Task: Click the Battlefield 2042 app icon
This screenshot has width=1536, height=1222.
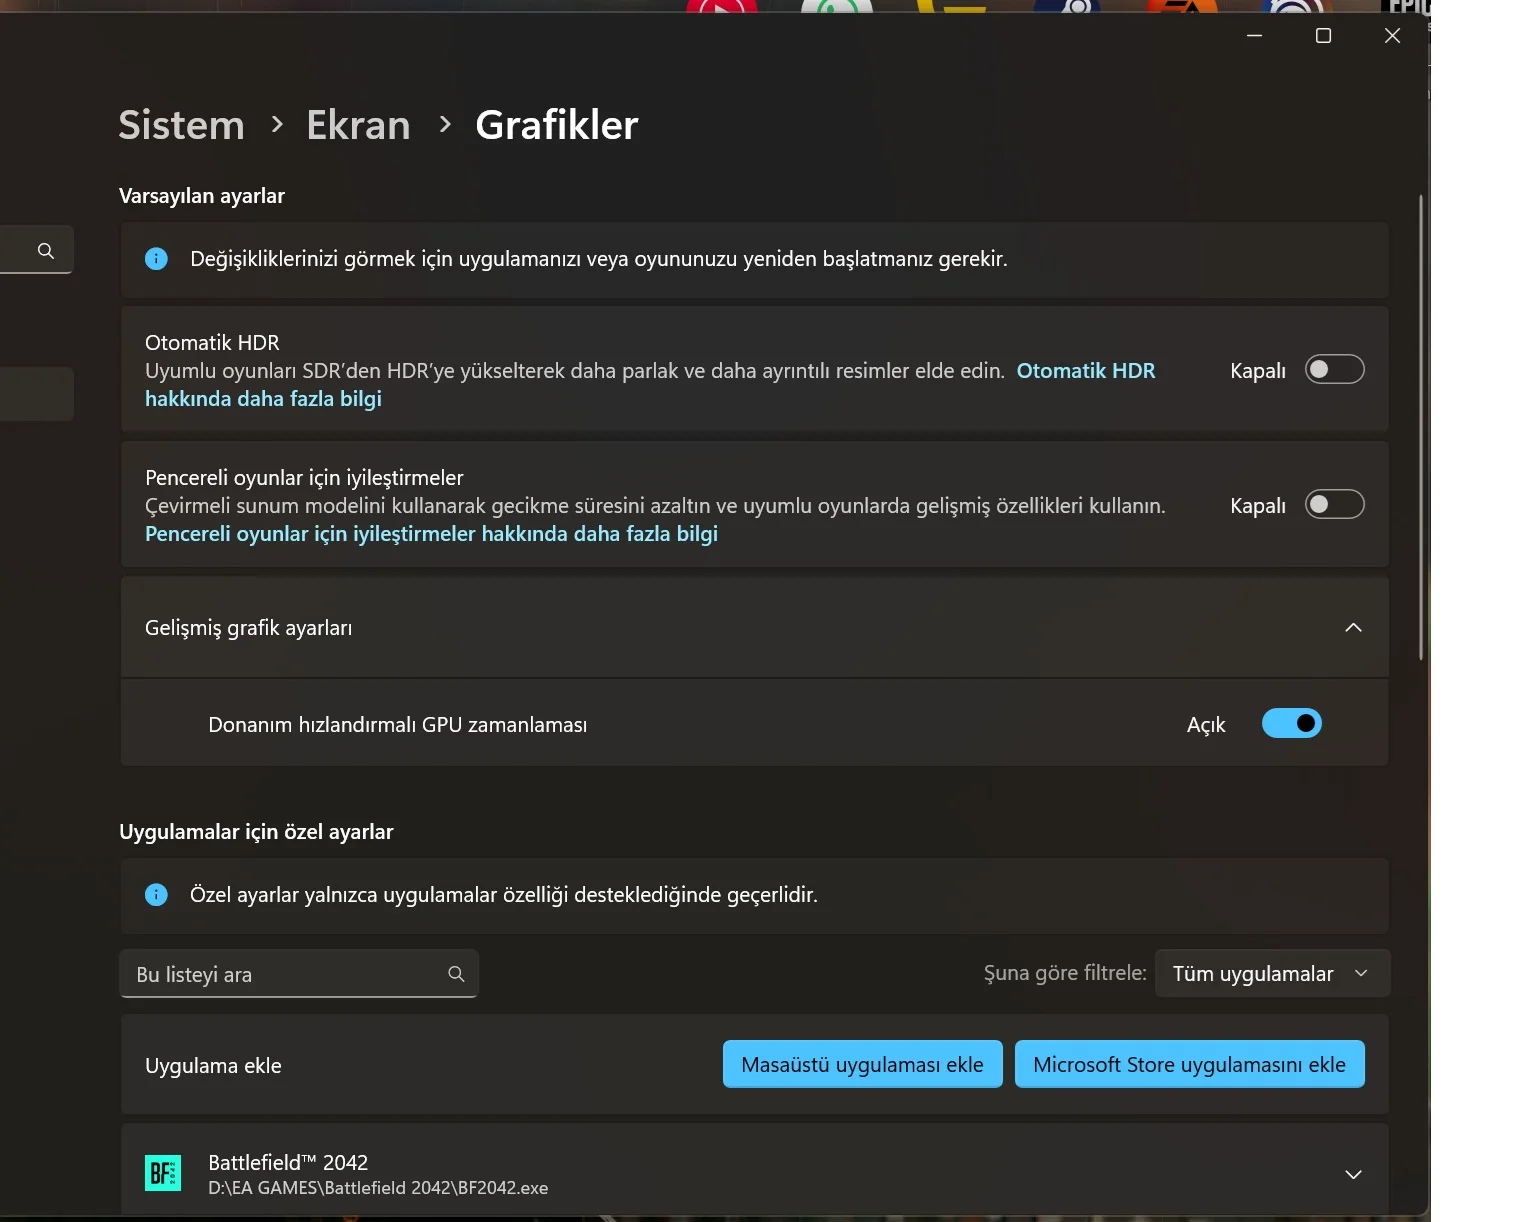Action: [x=163, y=1173]
